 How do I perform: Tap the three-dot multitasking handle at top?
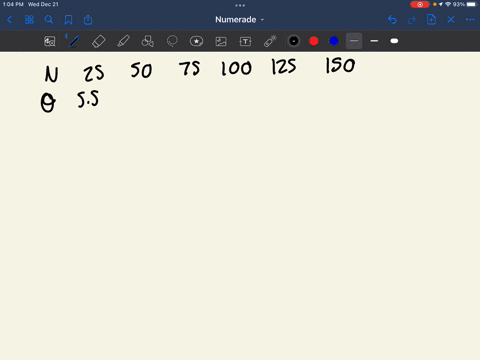point(240,5)
